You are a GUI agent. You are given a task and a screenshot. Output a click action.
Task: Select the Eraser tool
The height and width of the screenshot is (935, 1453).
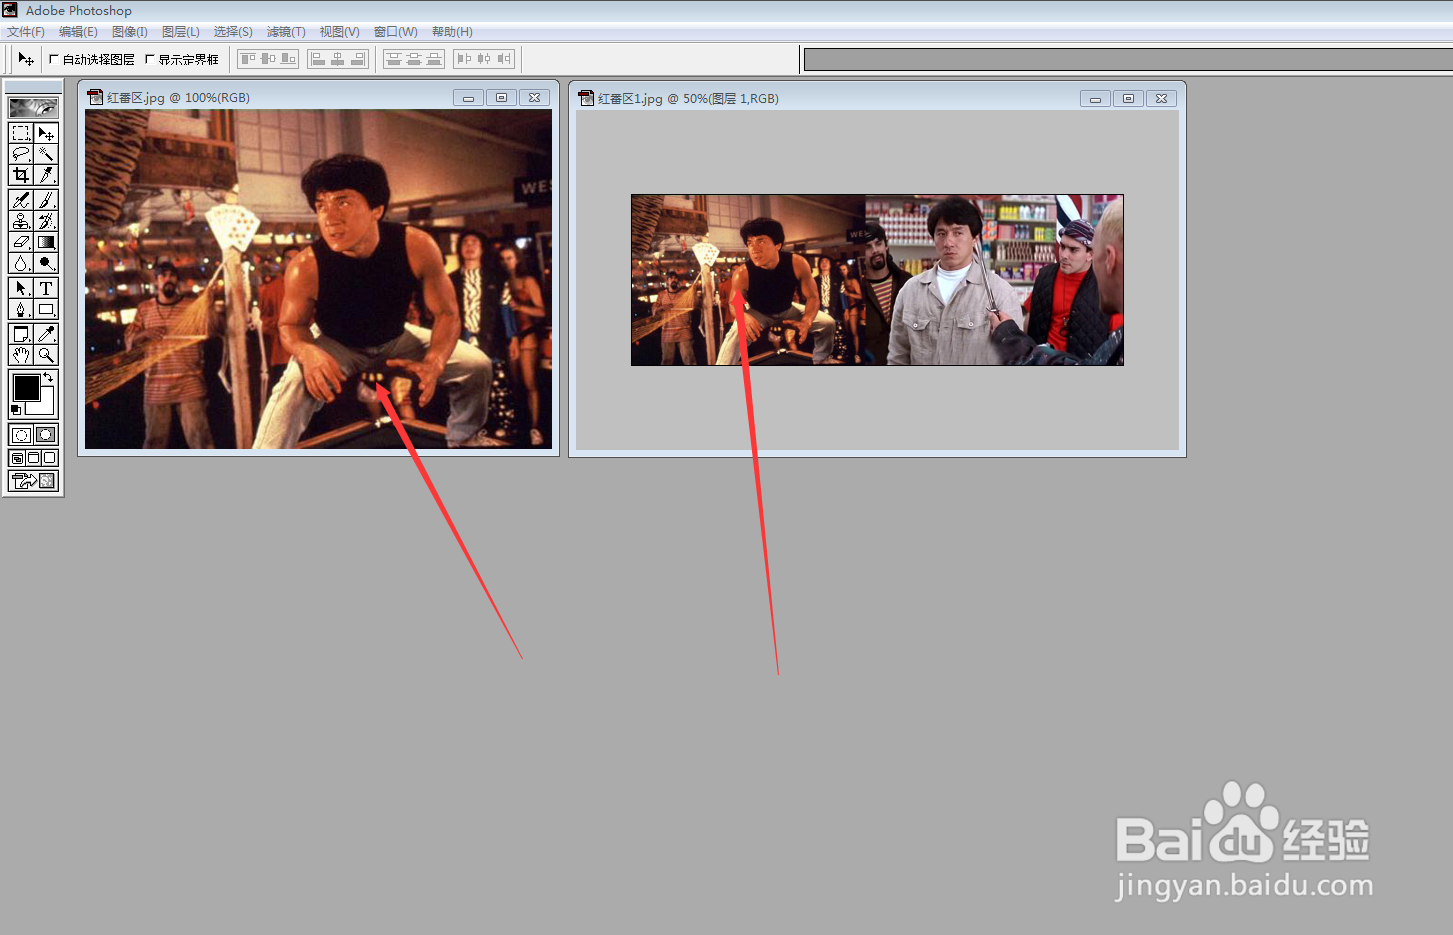[21, 242]
